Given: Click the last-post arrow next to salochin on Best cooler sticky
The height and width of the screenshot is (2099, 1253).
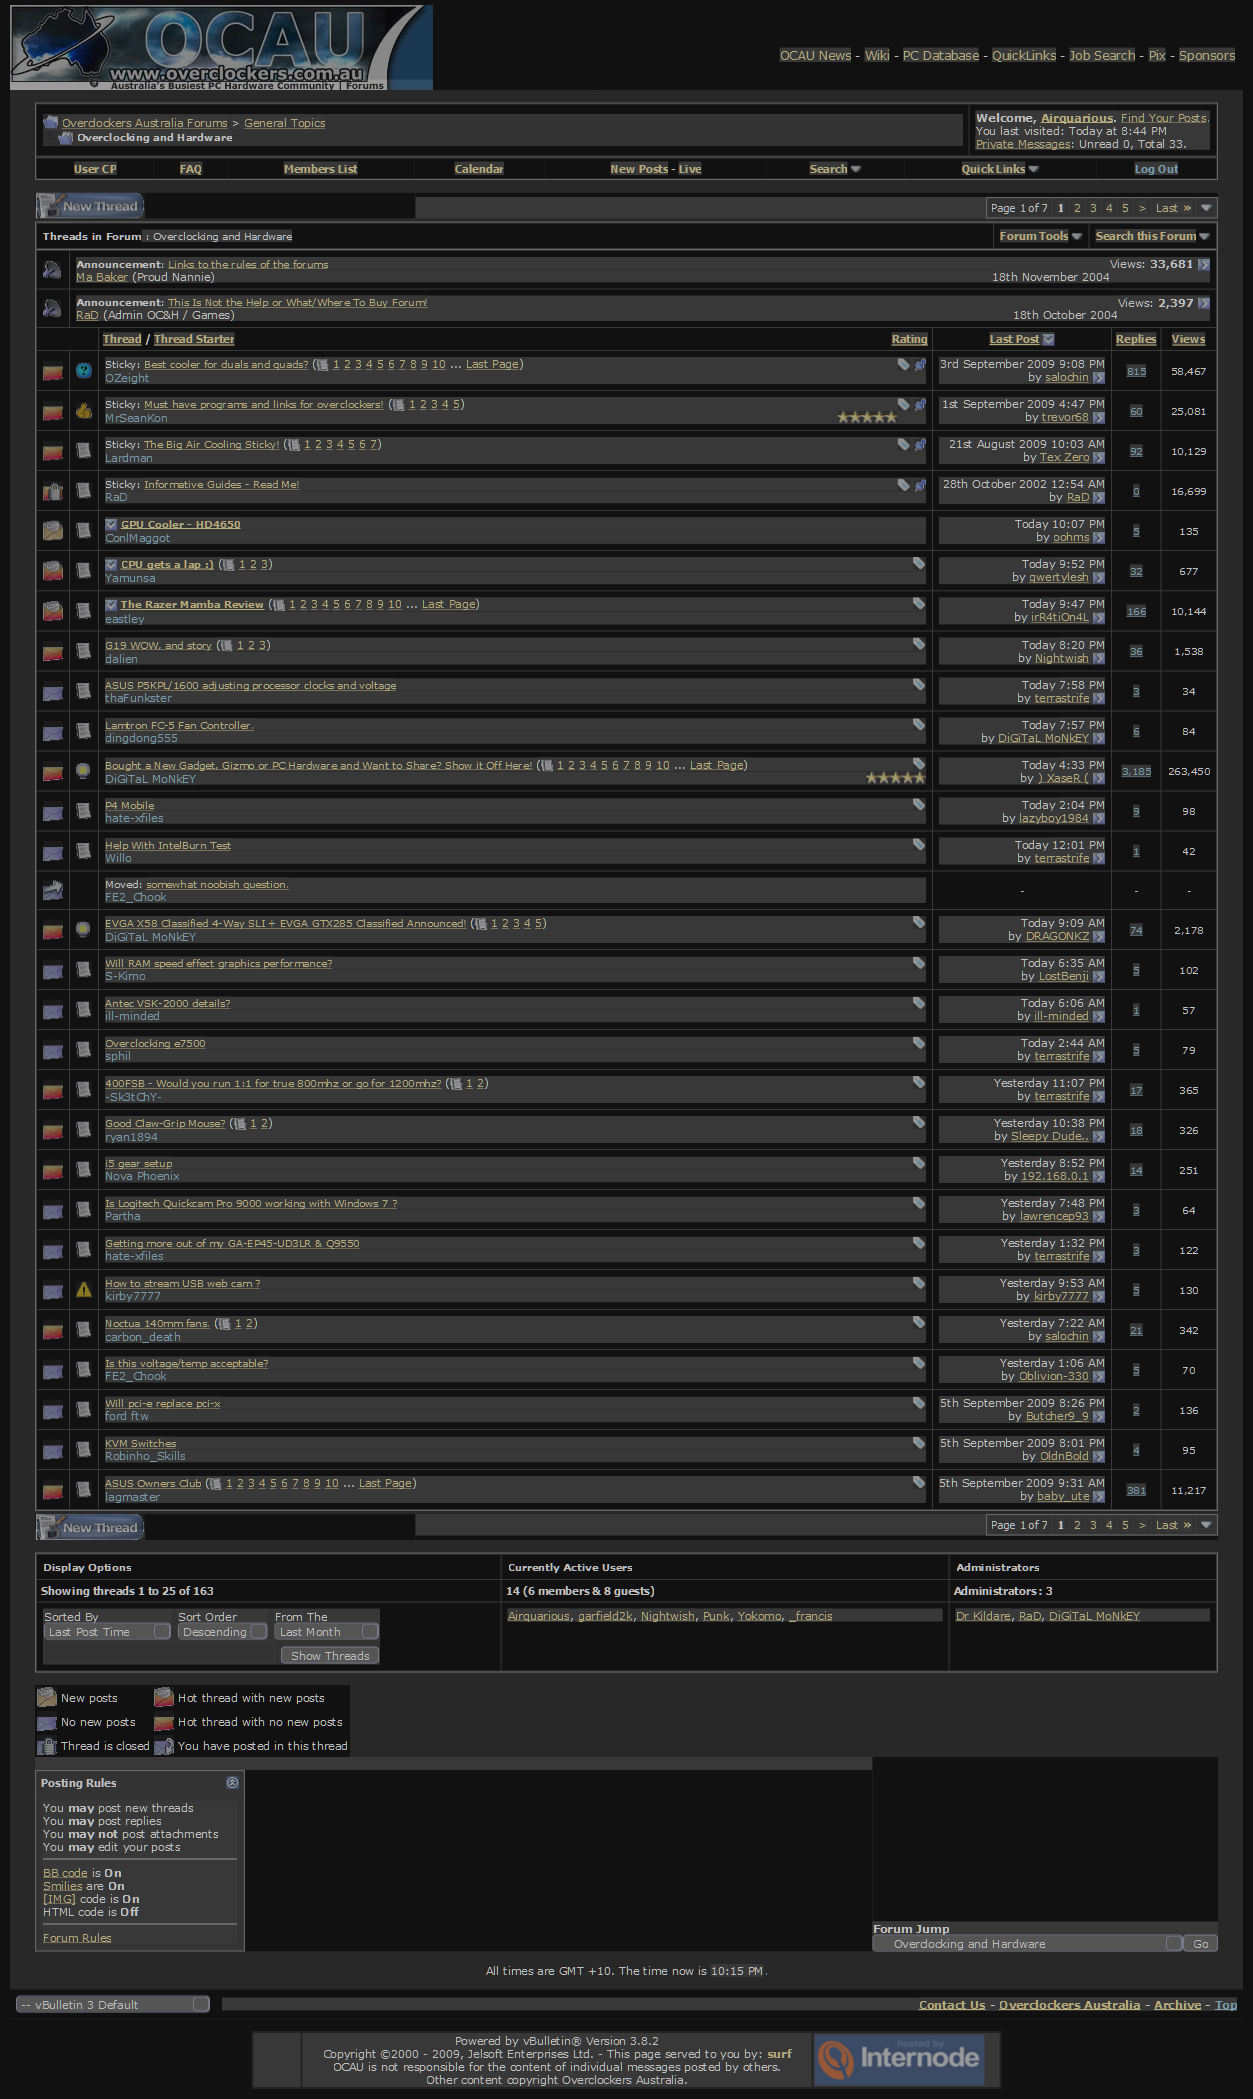Looking at the screenshot, I should [1099, 378].
